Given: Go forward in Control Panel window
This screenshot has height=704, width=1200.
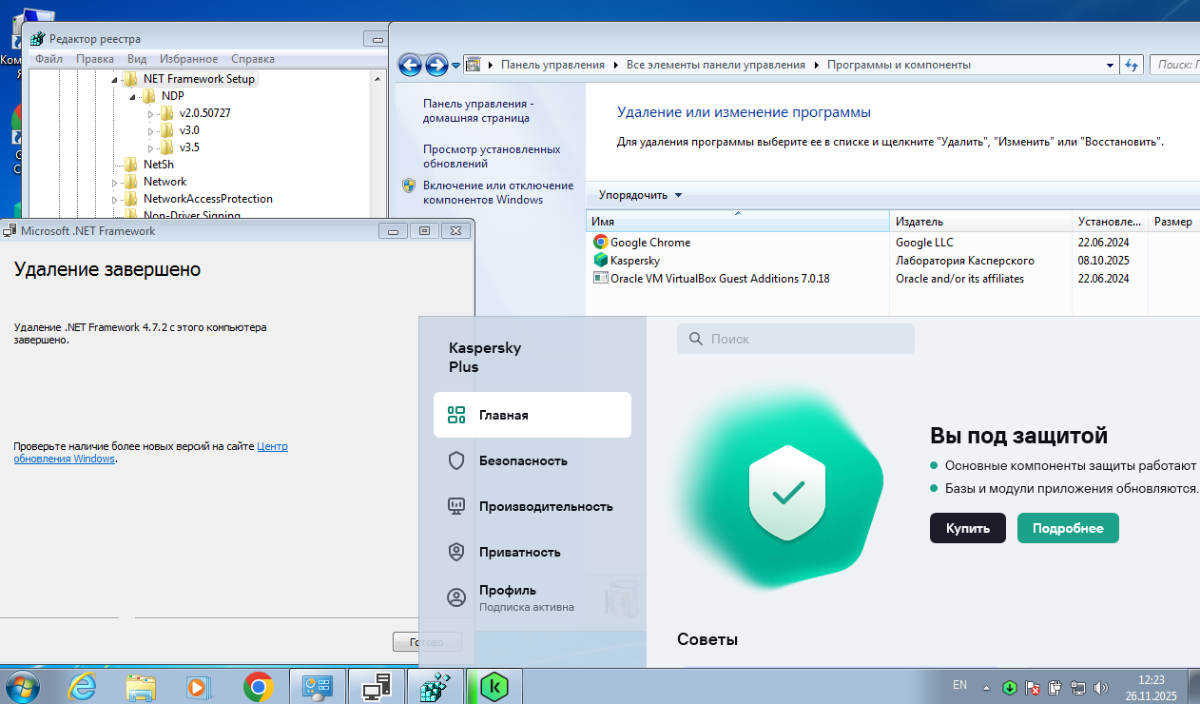Looking at the screenshot, I should point(437,65).
